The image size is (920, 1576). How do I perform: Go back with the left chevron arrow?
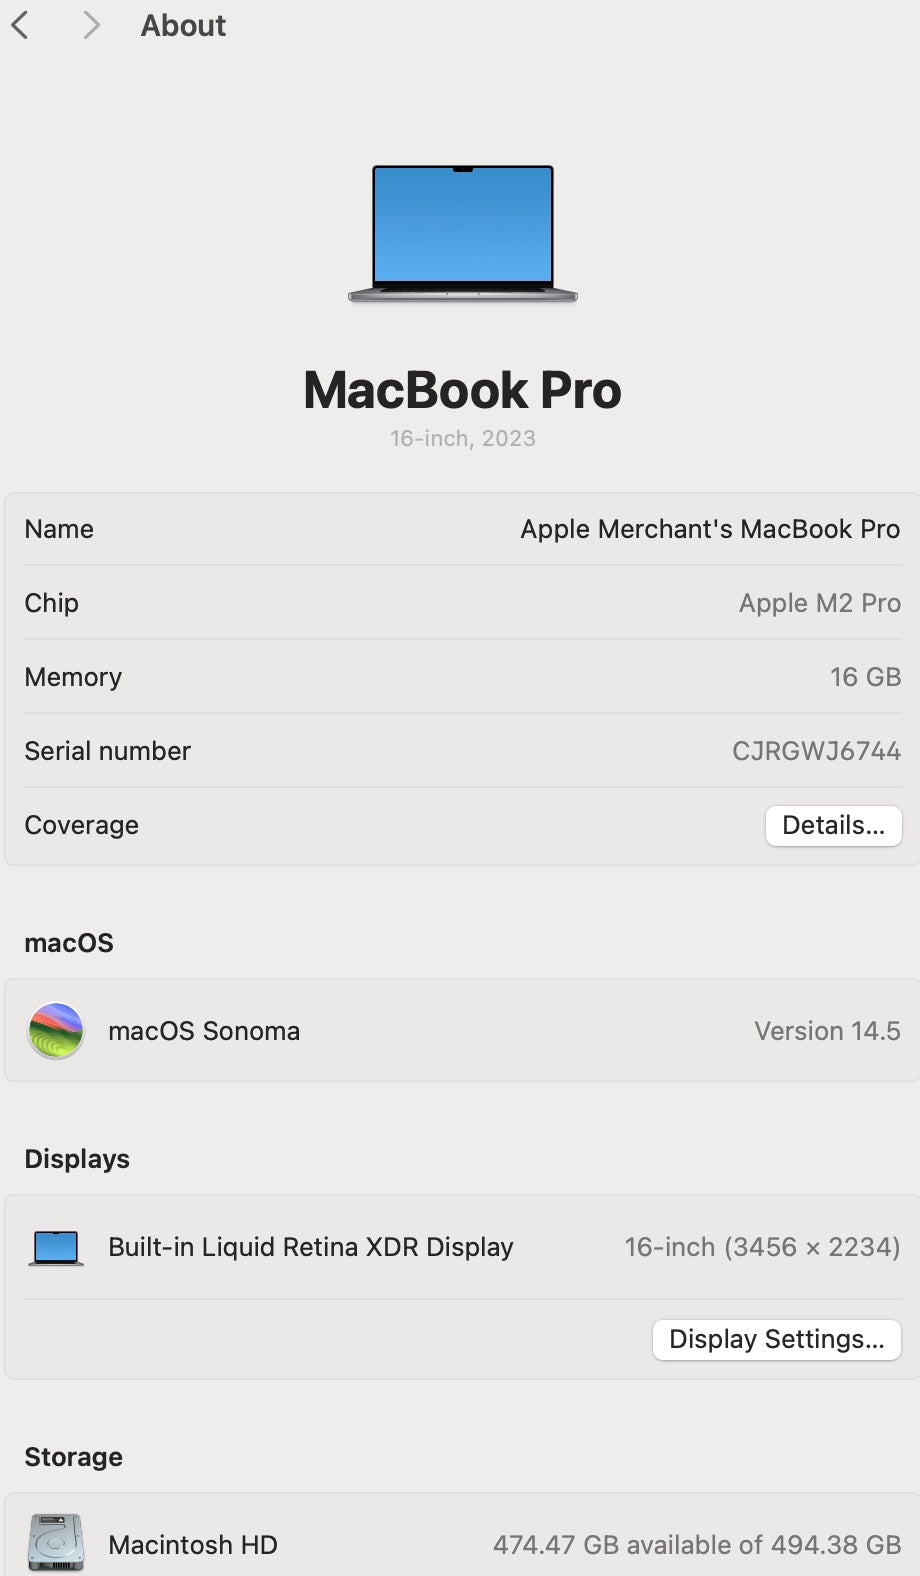[20, 25]
